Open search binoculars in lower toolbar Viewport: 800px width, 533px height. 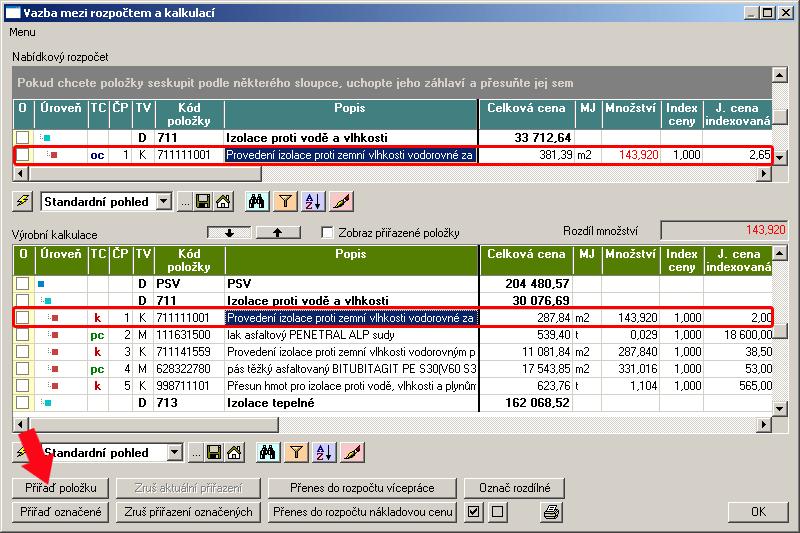click(267, 452)
